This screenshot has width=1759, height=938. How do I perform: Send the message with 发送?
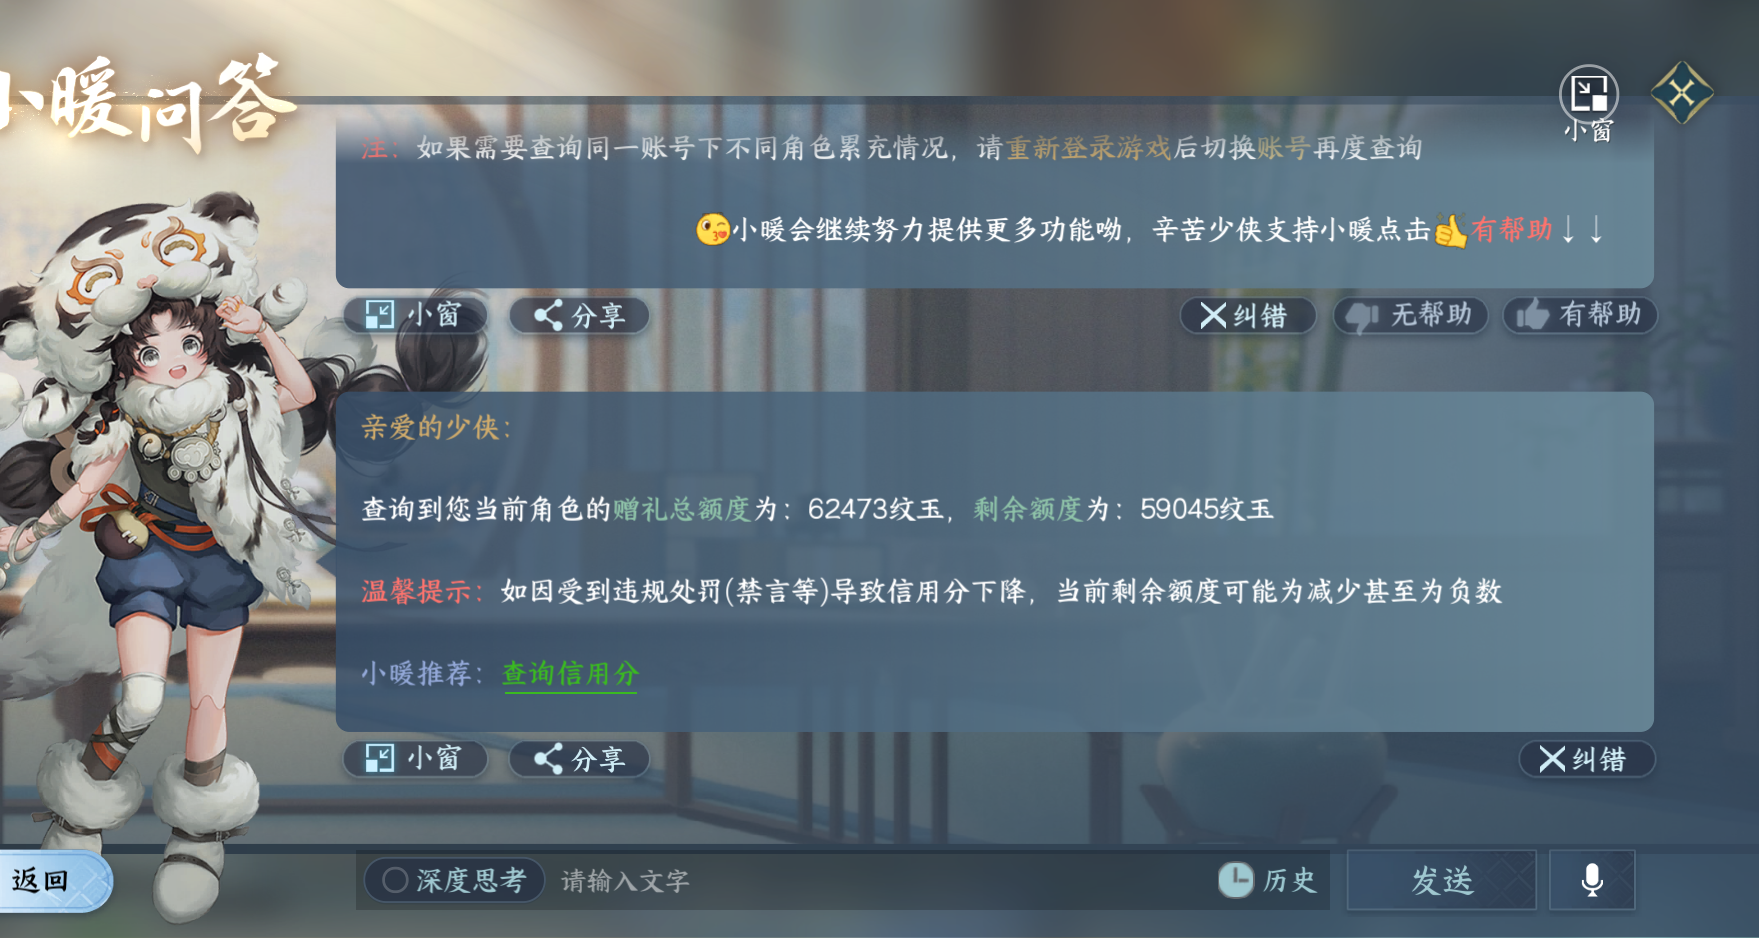(1441, 880)
